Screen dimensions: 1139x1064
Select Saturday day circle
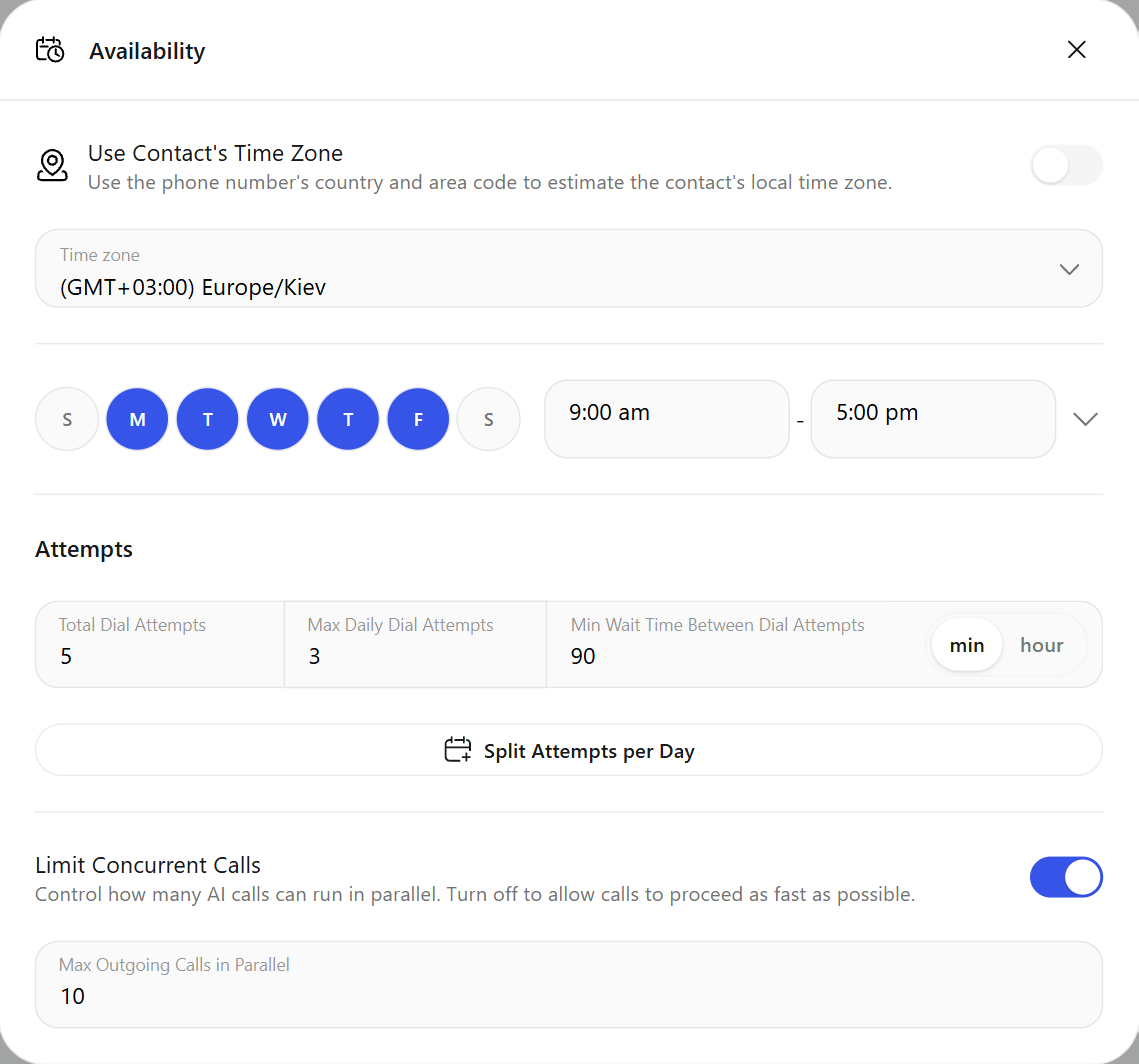point(489,419)
